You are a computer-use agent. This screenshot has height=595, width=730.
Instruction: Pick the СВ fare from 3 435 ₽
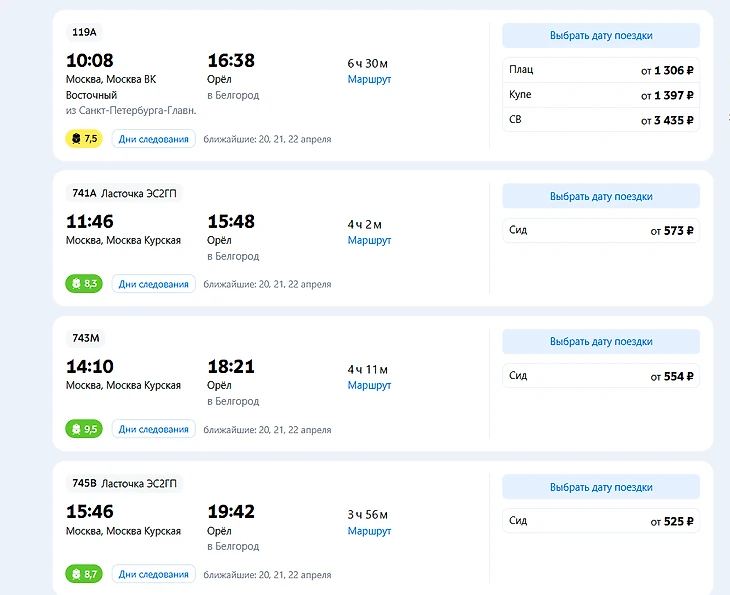601,120
